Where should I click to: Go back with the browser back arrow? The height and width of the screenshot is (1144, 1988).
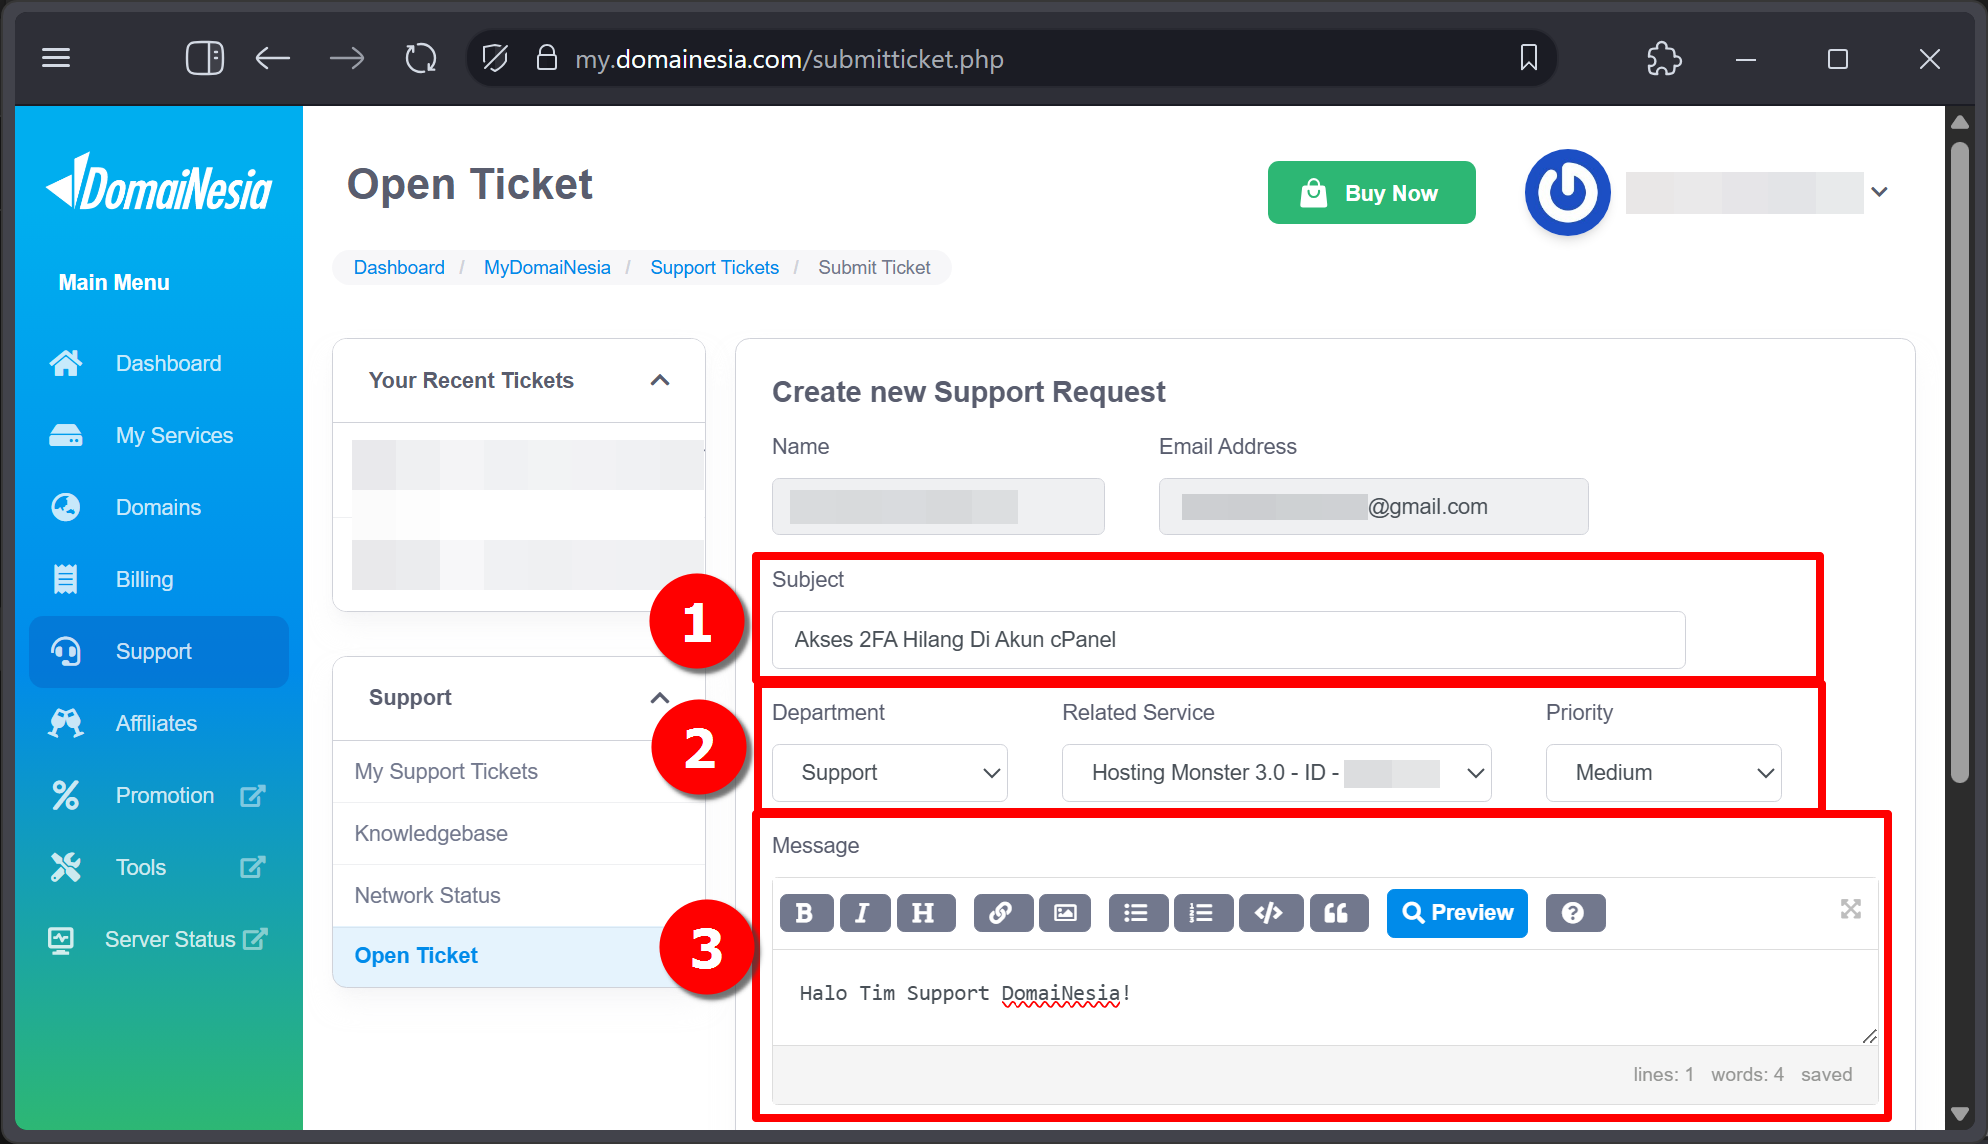pyautogui.click(x=272, y=58)
